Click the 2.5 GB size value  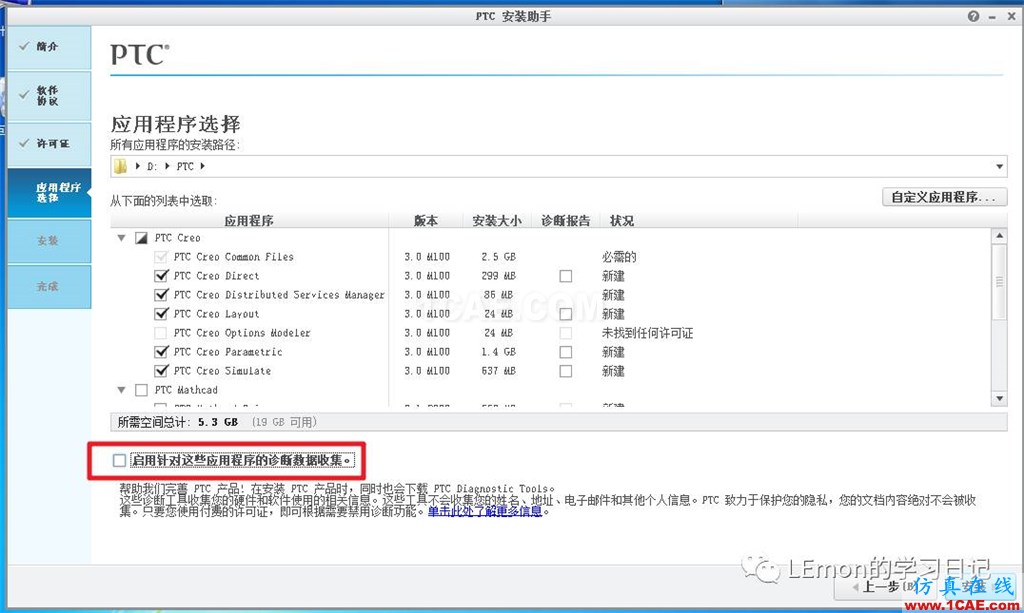(498, 257)
